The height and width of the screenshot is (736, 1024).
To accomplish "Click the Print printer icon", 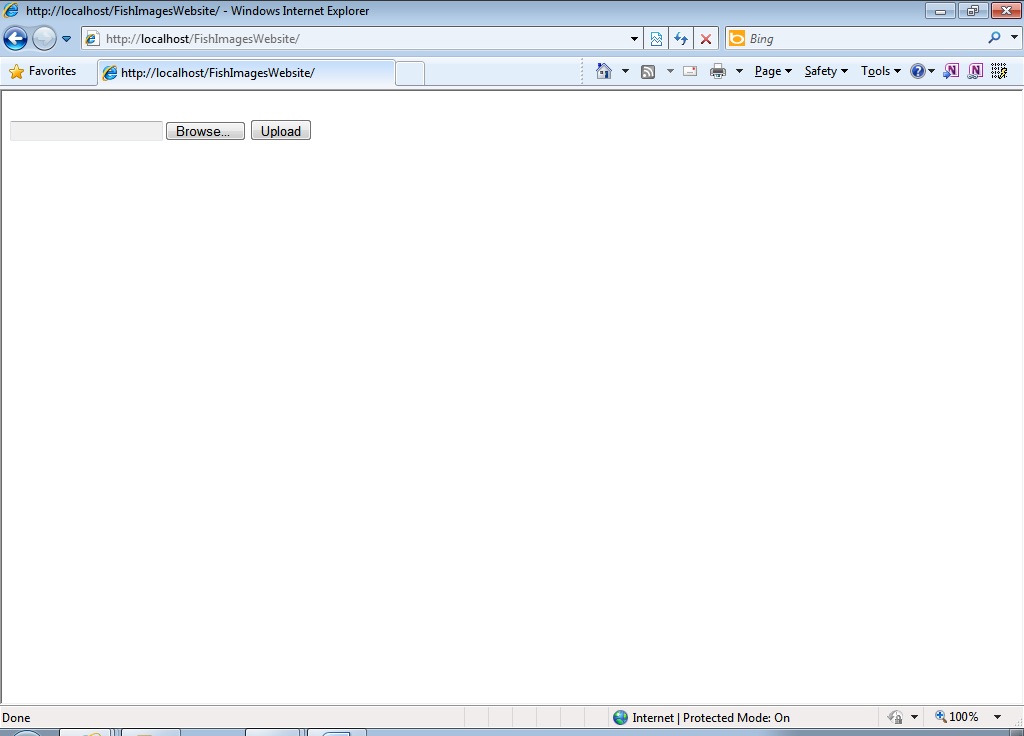I will pyautogui.click(x=718, y=71).
